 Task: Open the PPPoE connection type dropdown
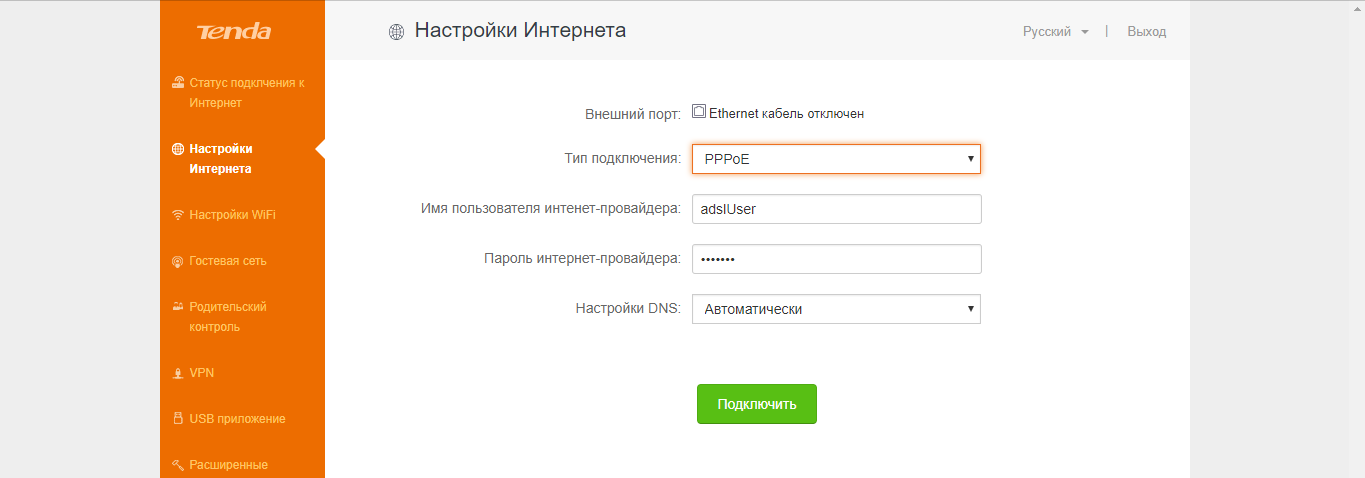pos(836,159)
